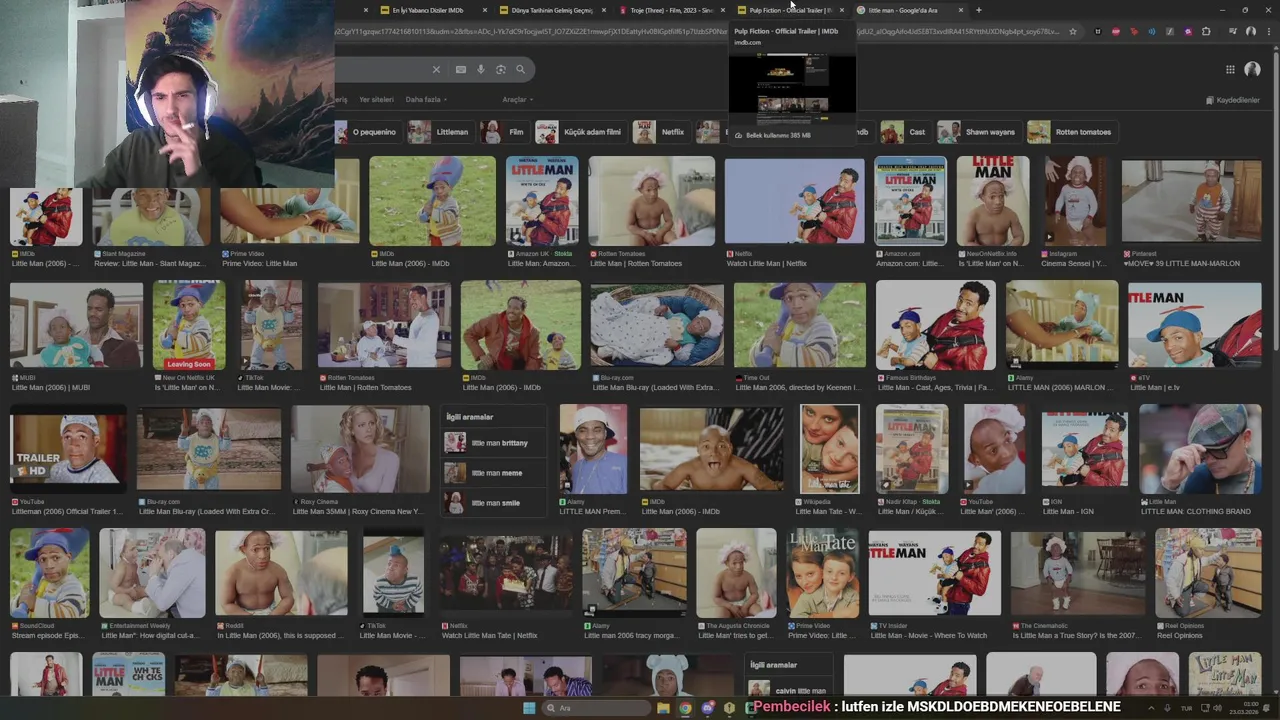1280x720 pixels.
Task: Filter images by 'Rotten tomatoes' chip
Action: (x=1071, y=132)
